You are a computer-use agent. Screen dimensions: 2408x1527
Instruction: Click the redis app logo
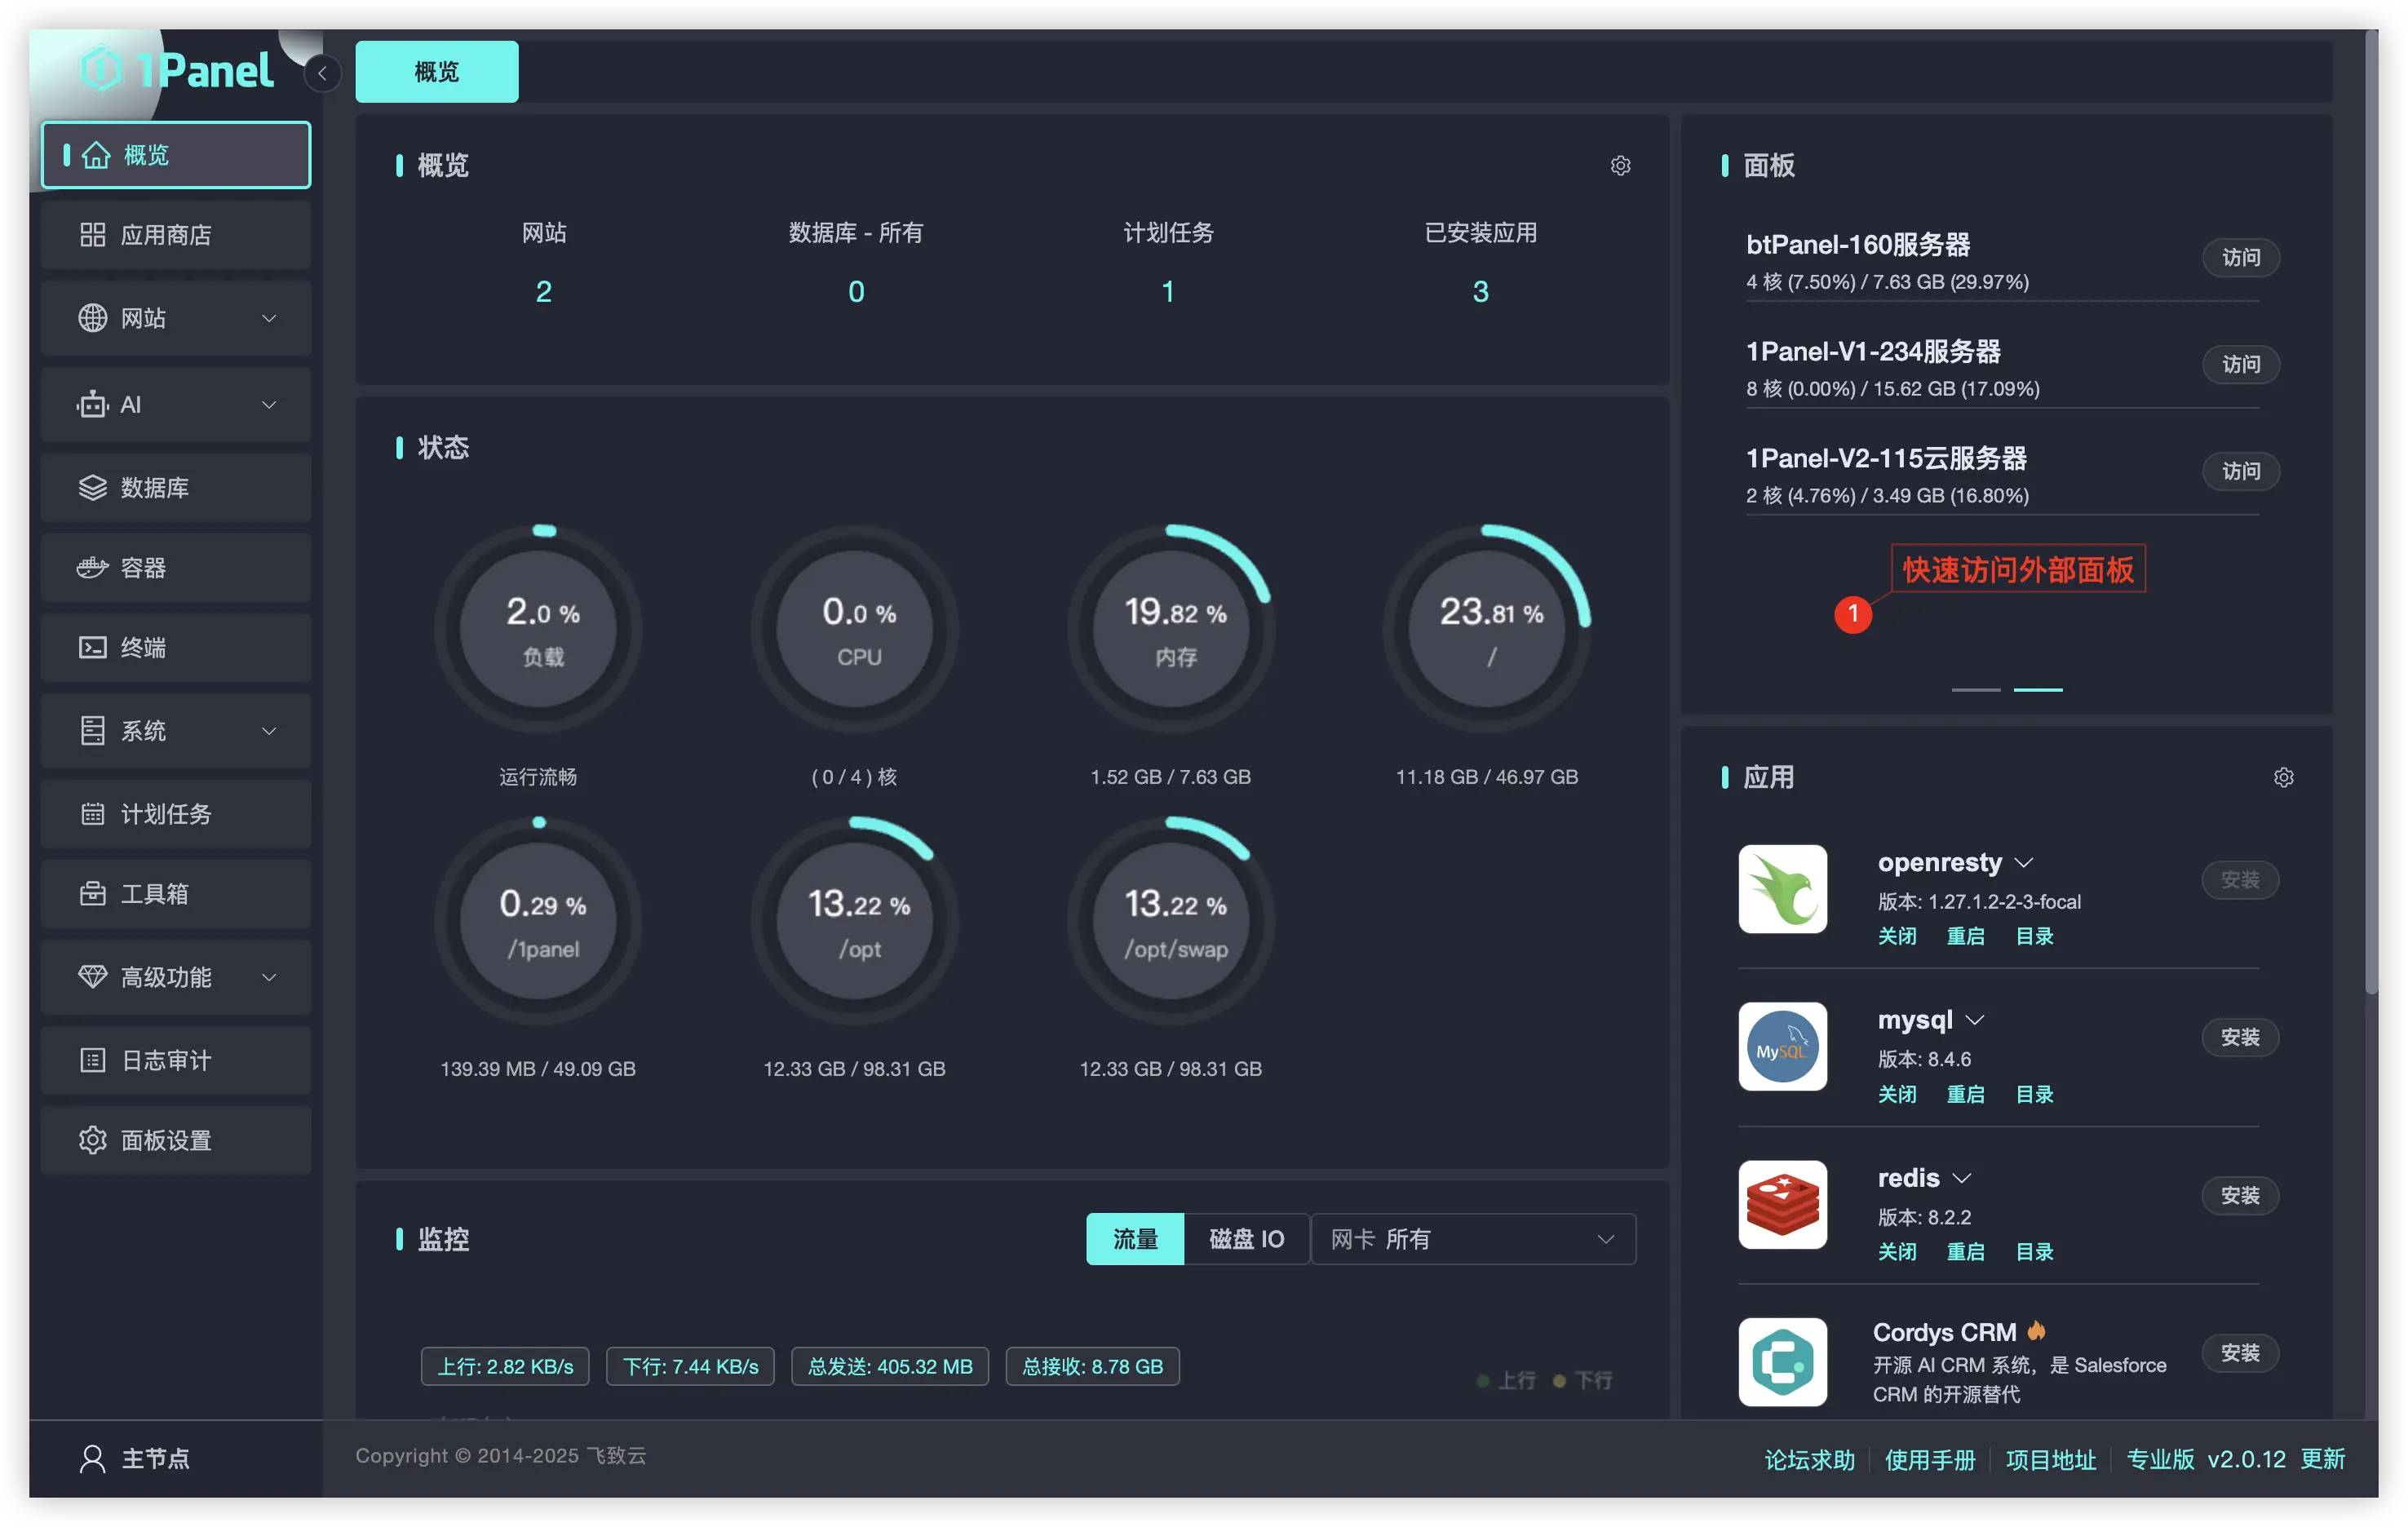[1782, 1204]
